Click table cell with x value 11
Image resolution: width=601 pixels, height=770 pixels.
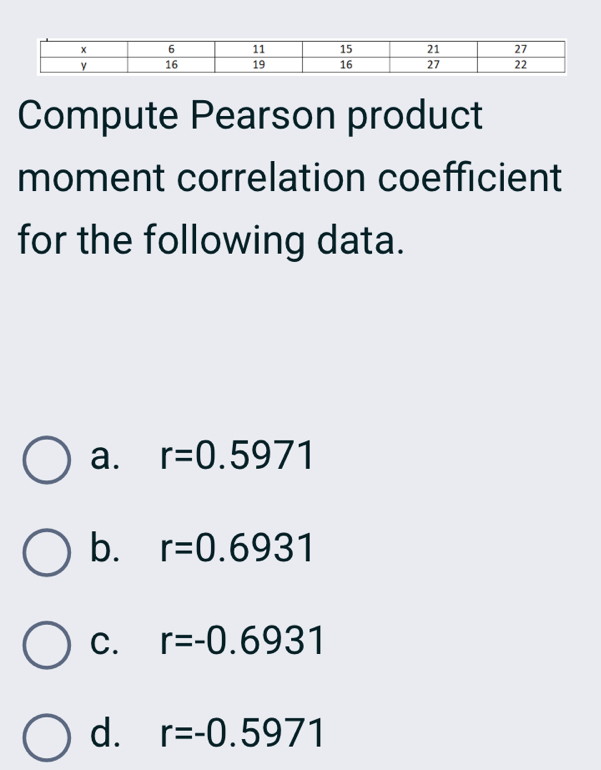[x=259, y=48]
